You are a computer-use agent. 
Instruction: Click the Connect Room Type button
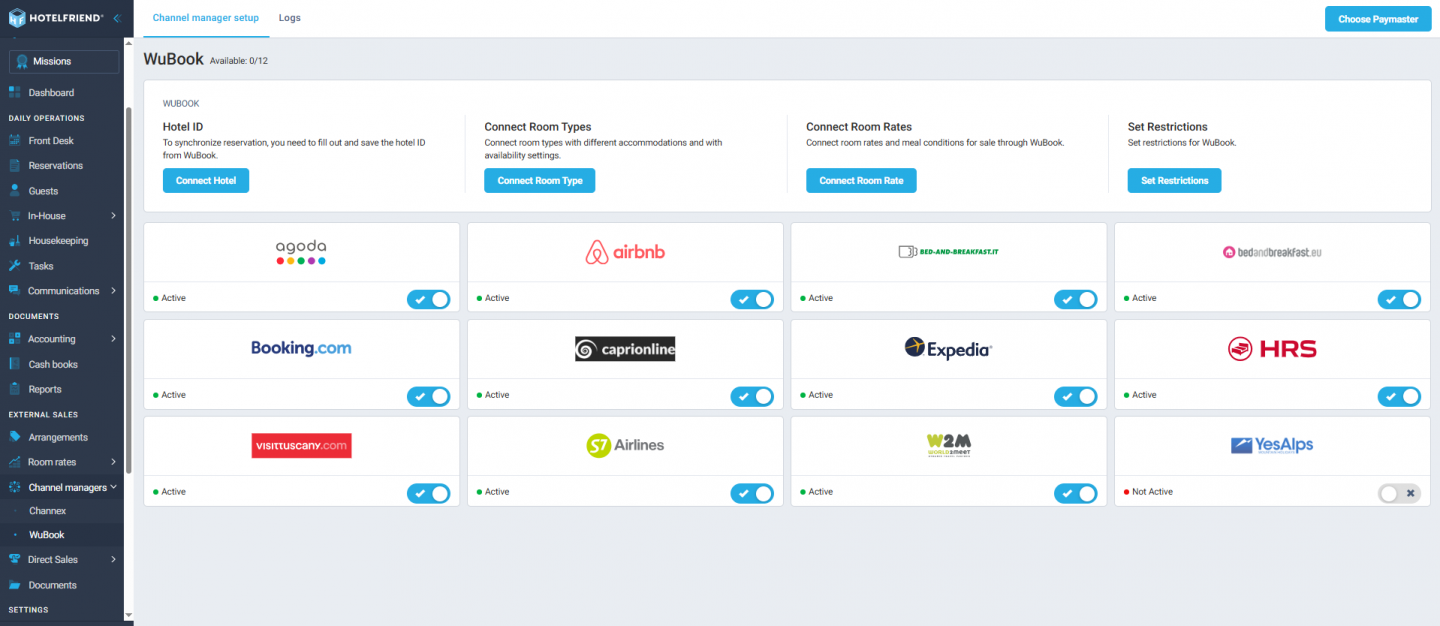pyautogui.click(x=540, y=180)
